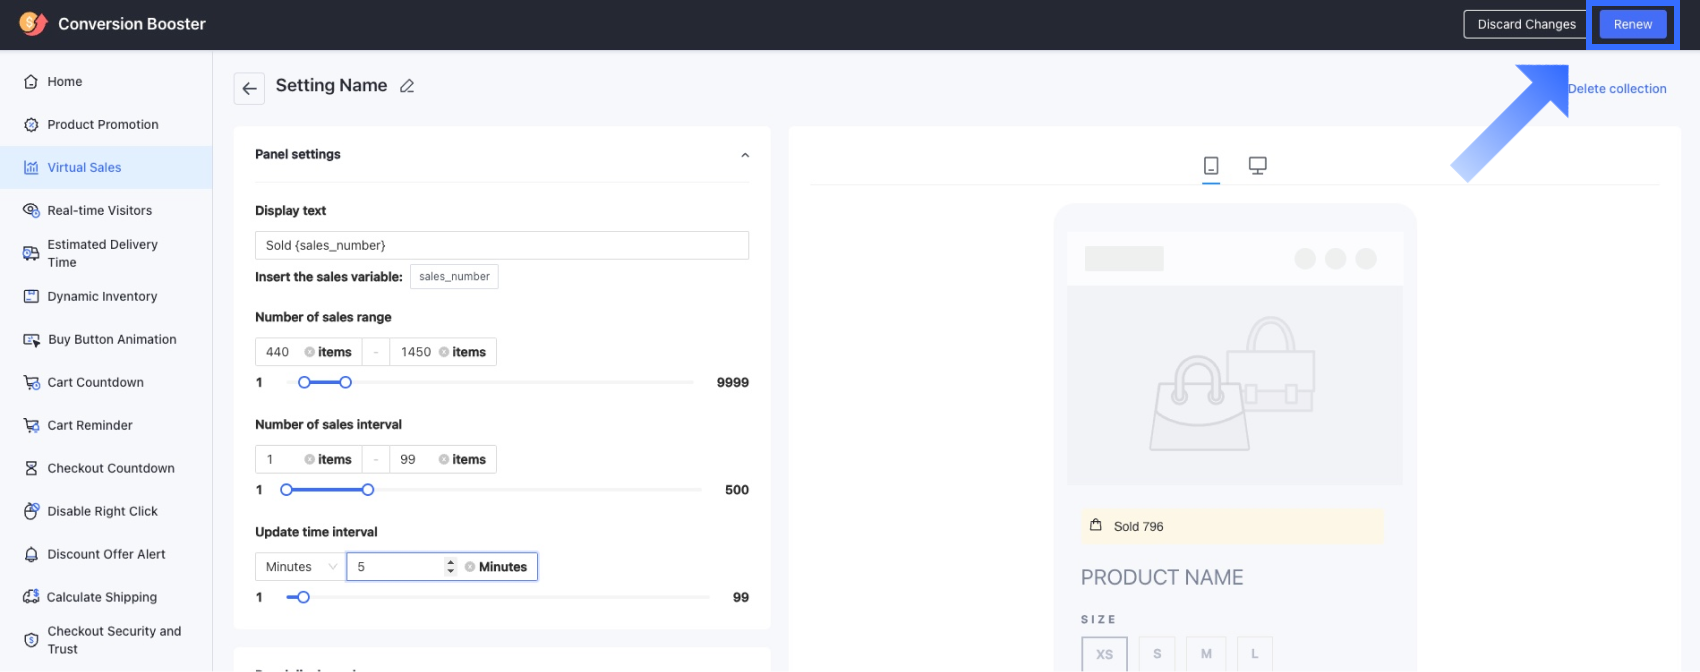Open Product Promotion in the sidebar
Screen dimensions: 1700x672
(106, 125)
